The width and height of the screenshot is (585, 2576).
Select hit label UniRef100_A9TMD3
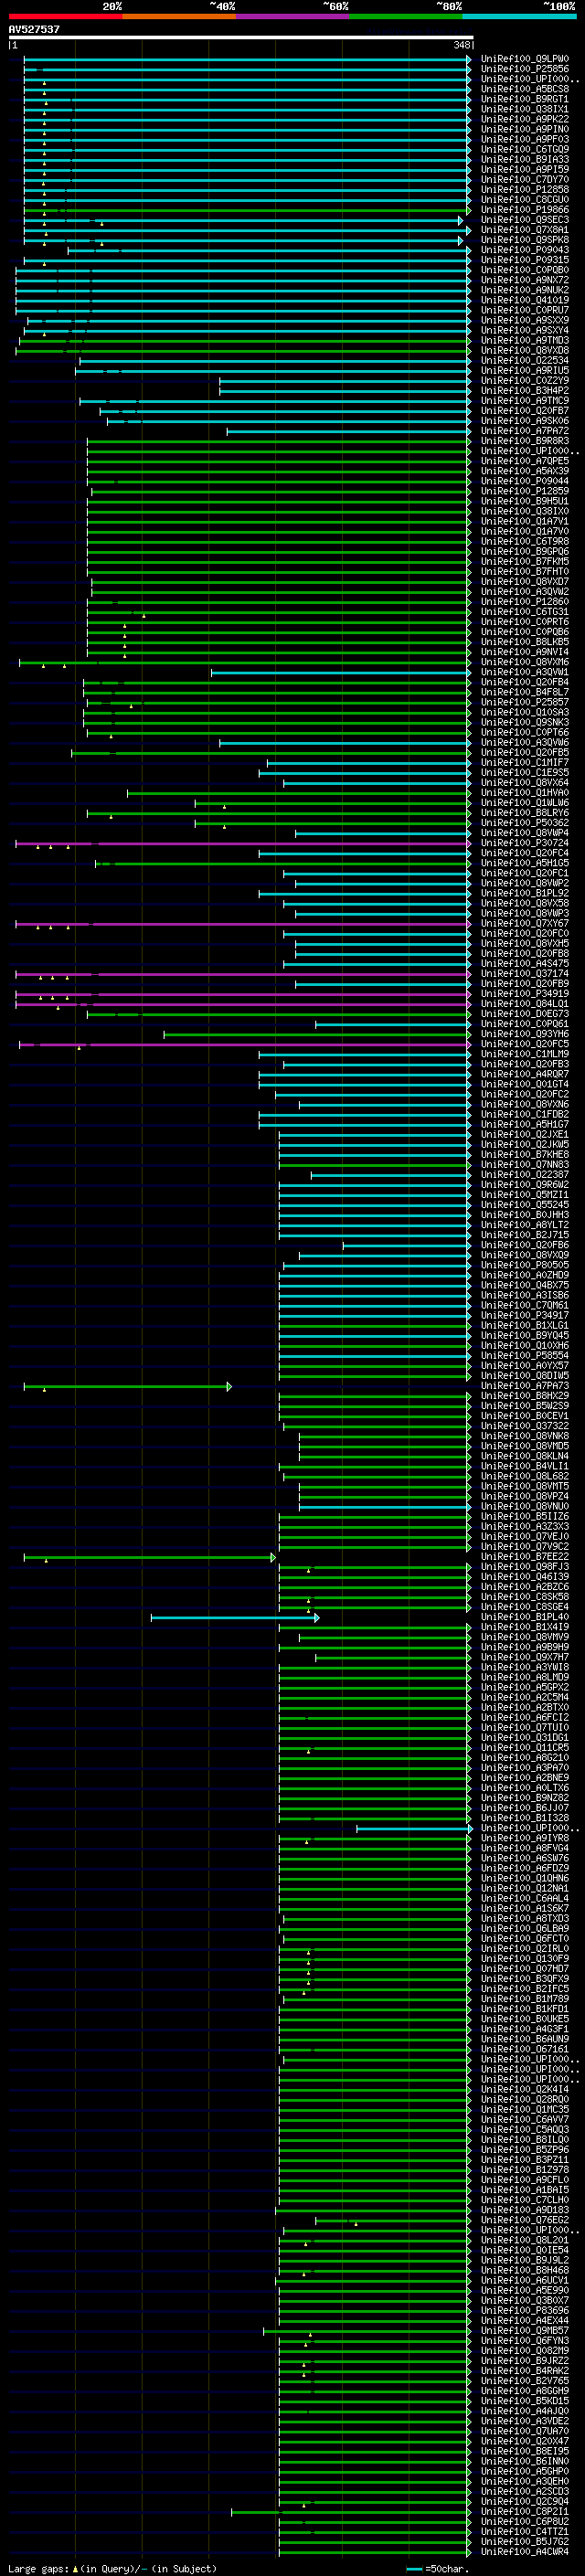(525, 341)
